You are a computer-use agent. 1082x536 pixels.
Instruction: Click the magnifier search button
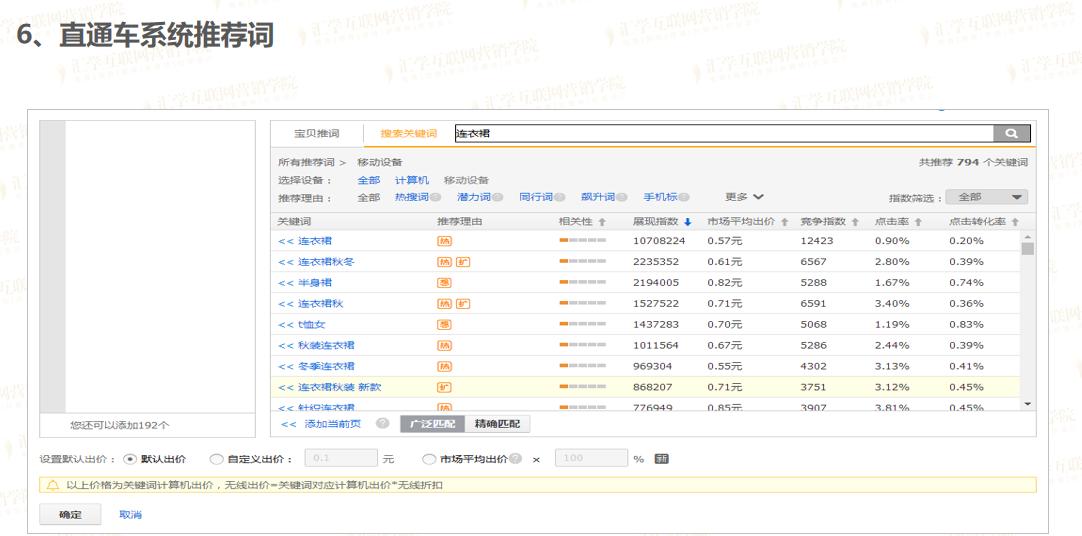tap(1012, 133)
